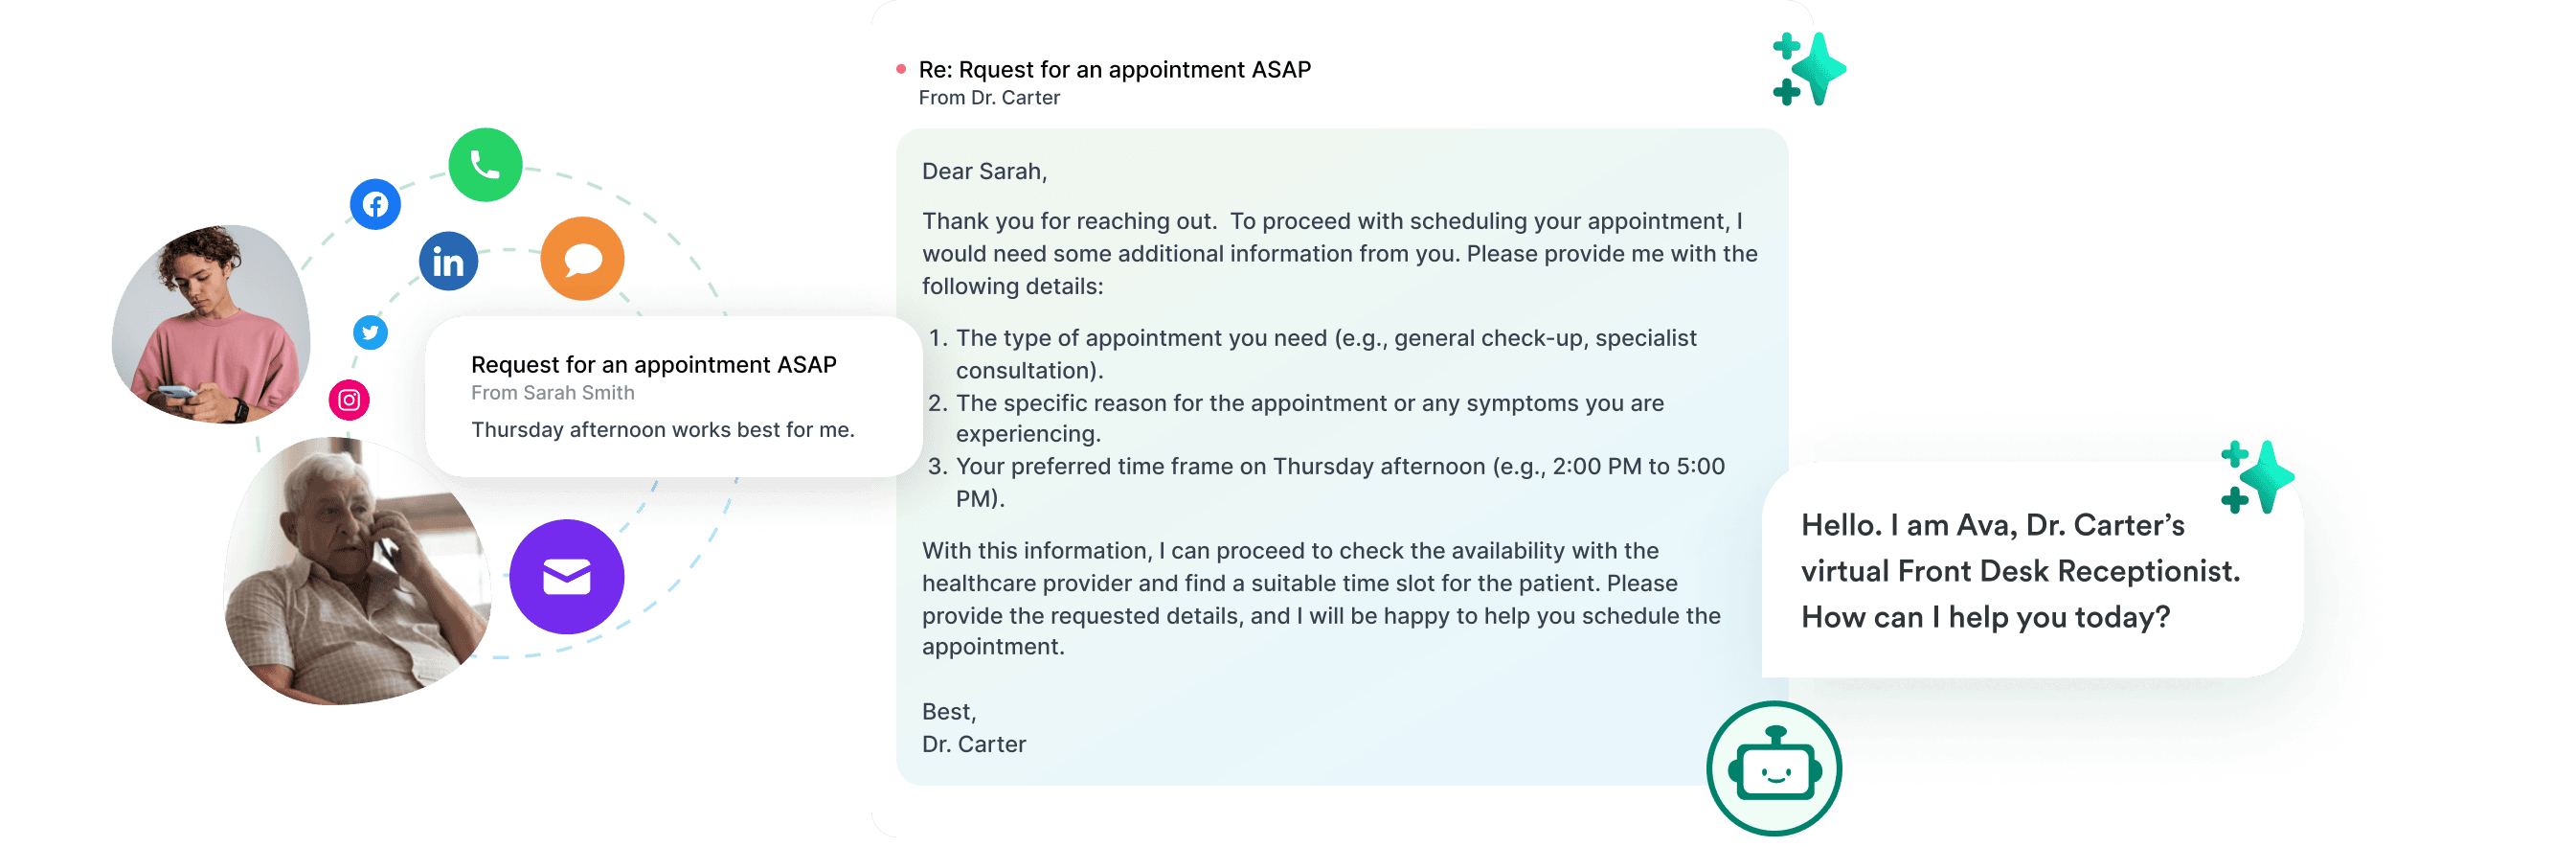Click the "Thursday afternoon works best for me." preview

click(662, 430)
